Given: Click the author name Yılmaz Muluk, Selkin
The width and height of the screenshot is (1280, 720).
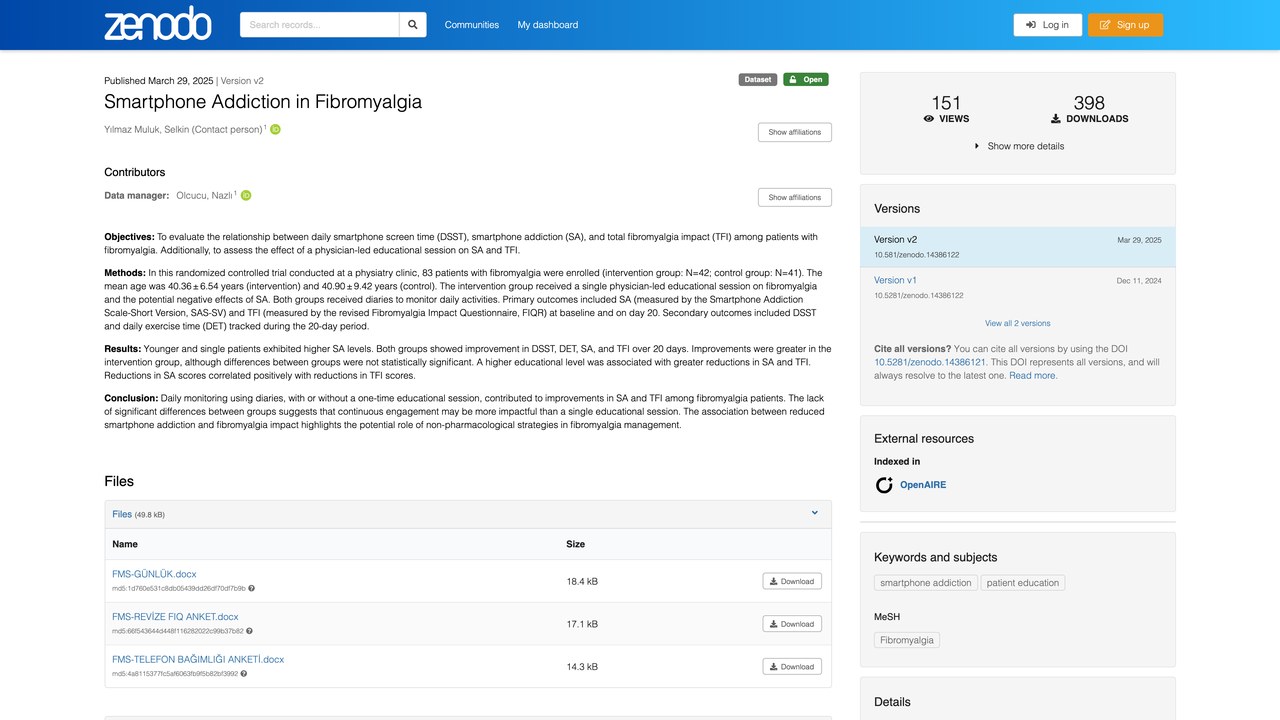Looking at the screenshot, I should 183,129.
